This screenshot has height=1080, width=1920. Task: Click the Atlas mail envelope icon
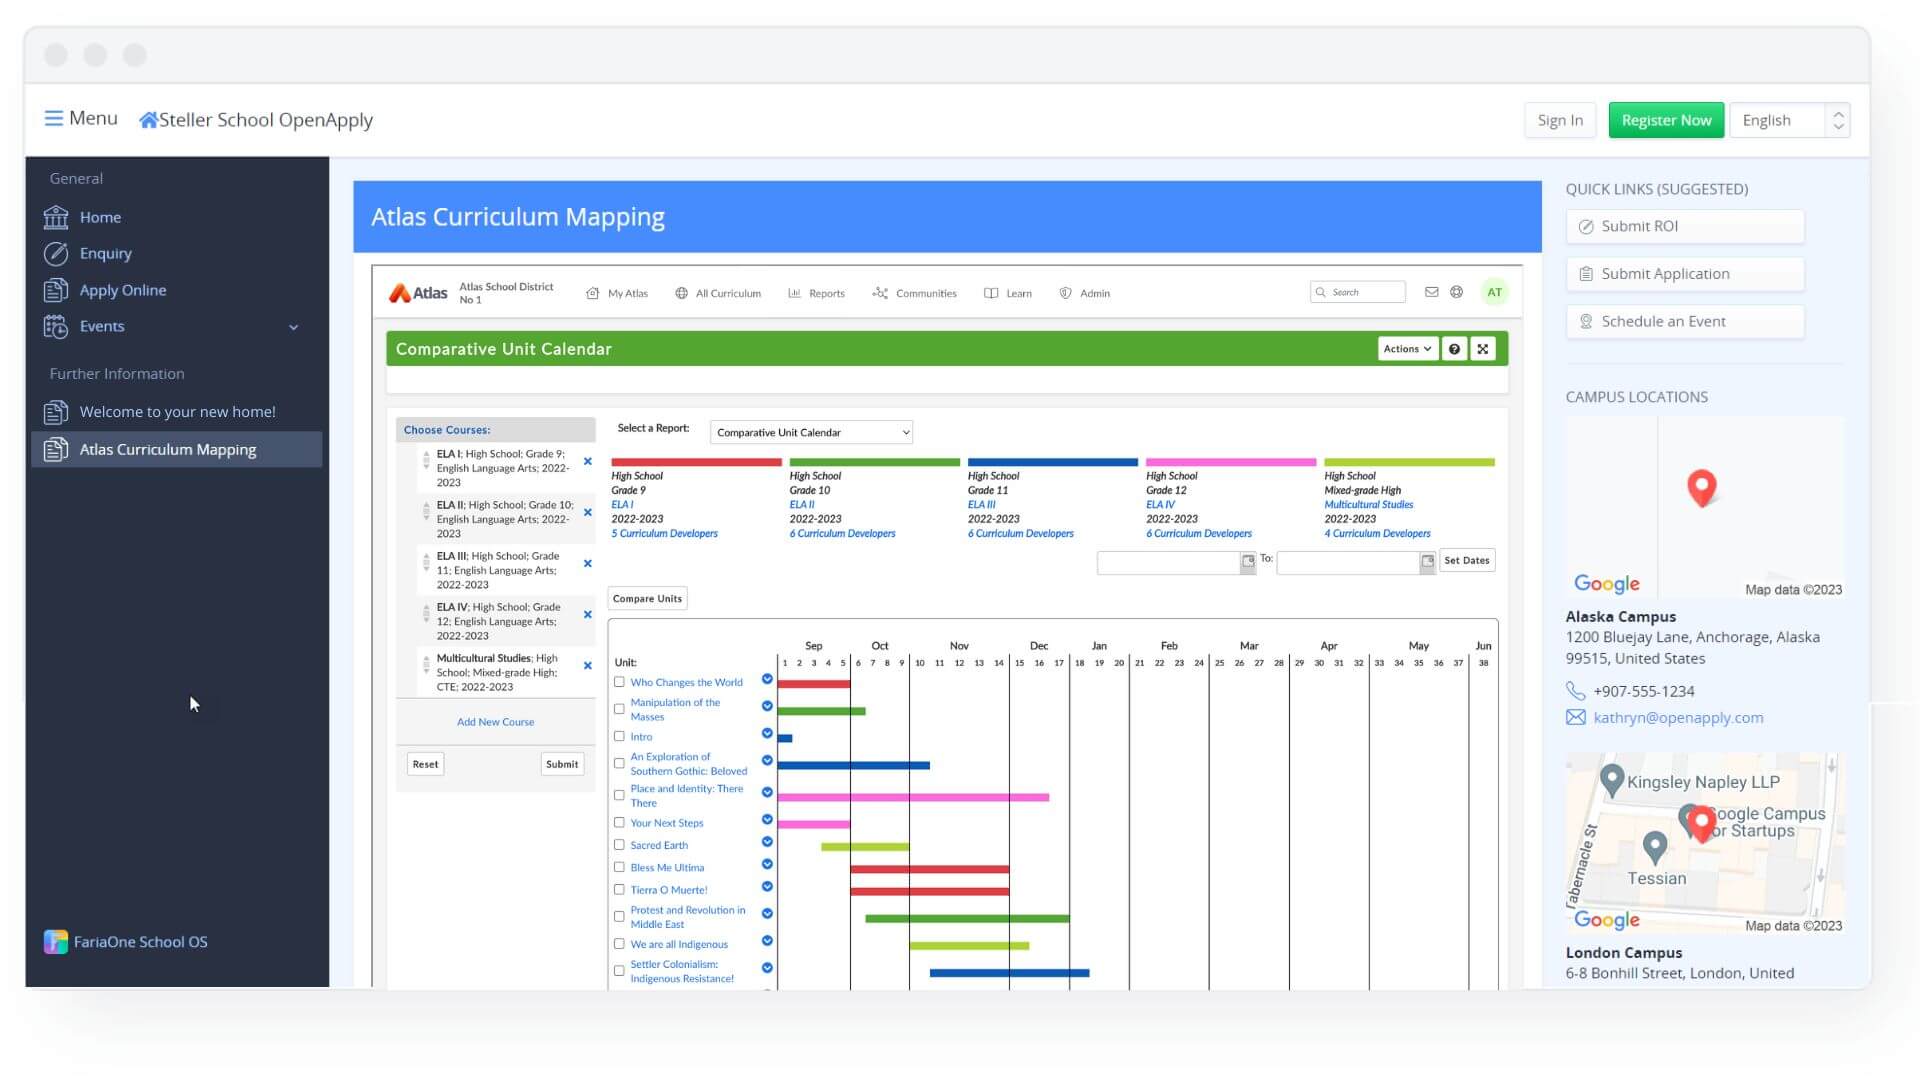(x=1431, y=293)
